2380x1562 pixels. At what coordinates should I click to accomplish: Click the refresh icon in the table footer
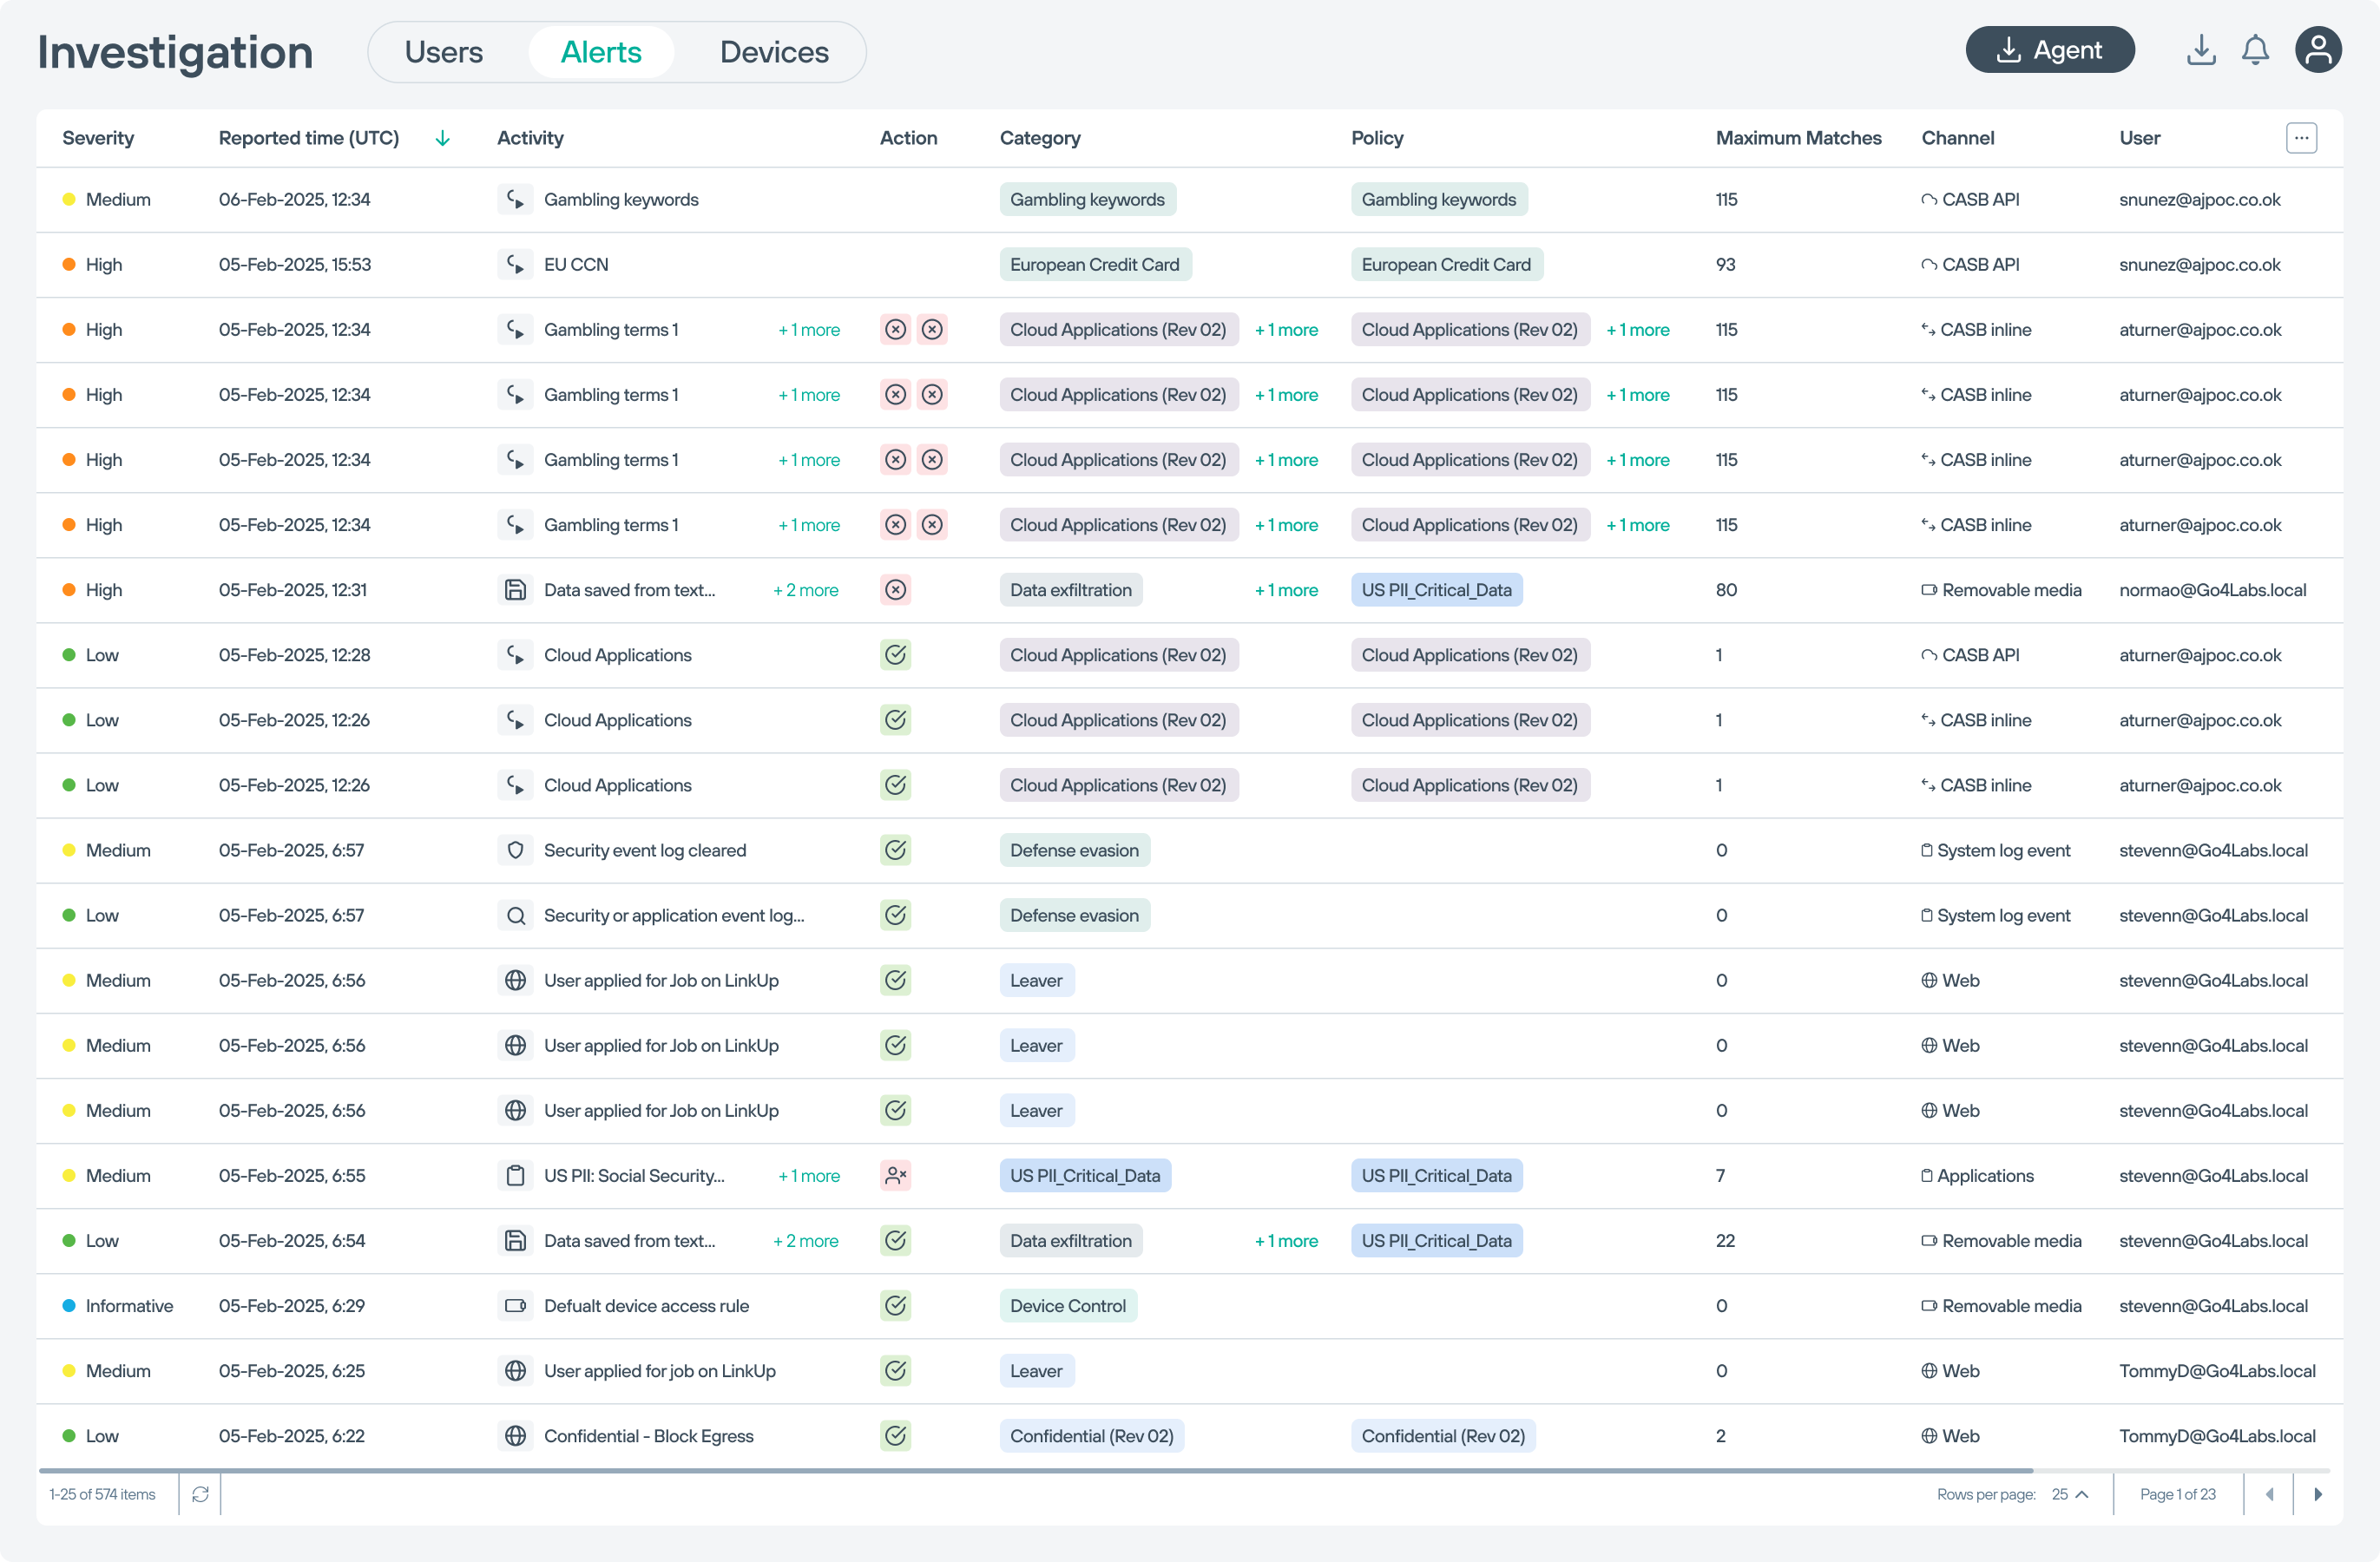point(200,1494)
